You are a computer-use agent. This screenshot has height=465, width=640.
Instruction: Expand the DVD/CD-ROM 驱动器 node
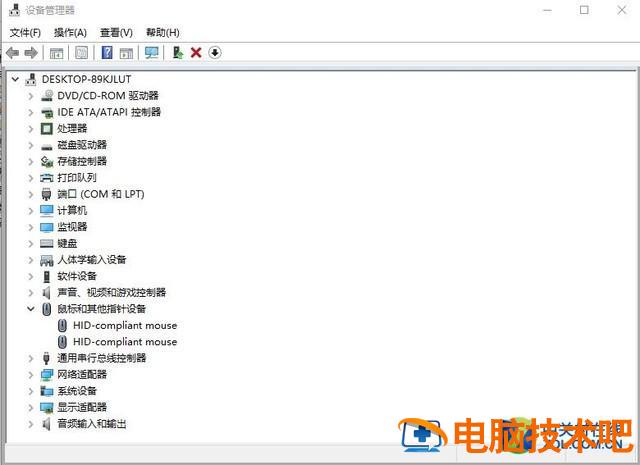coord(31,96)
